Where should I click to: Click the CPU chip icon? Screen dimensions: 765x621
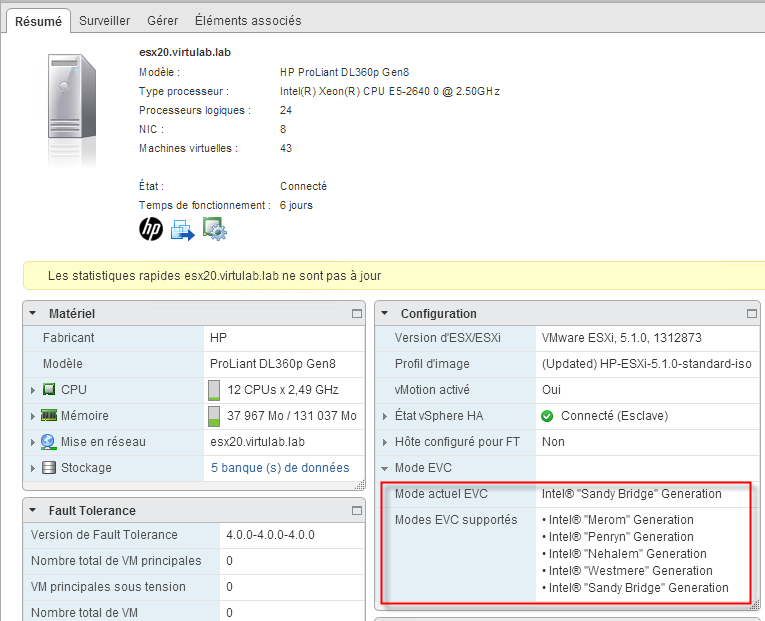point(49,389)
